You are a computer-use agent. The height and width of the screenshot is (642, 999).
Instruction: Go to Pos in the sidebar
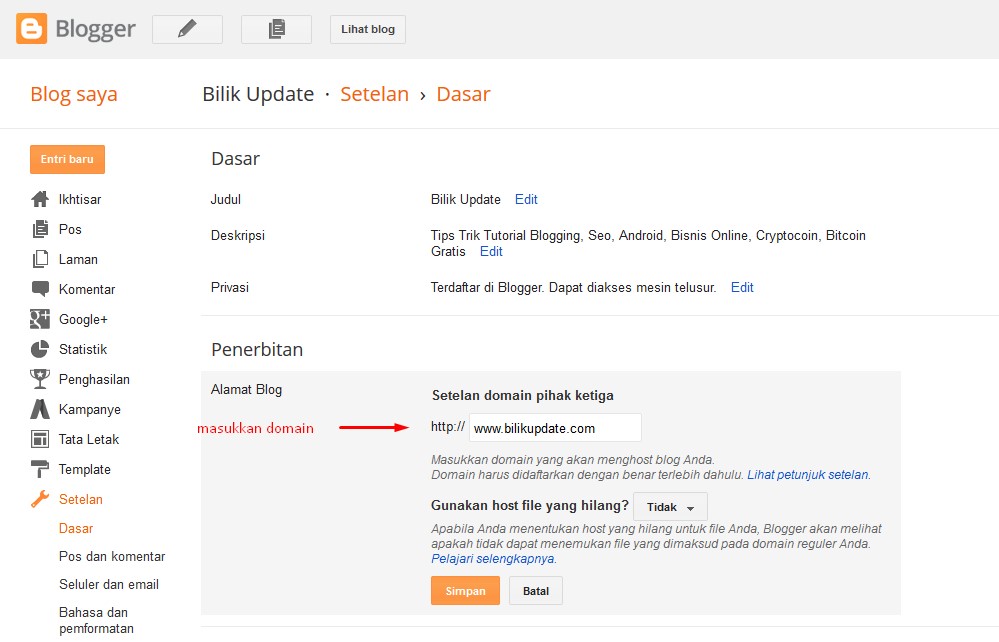(70, 229)
